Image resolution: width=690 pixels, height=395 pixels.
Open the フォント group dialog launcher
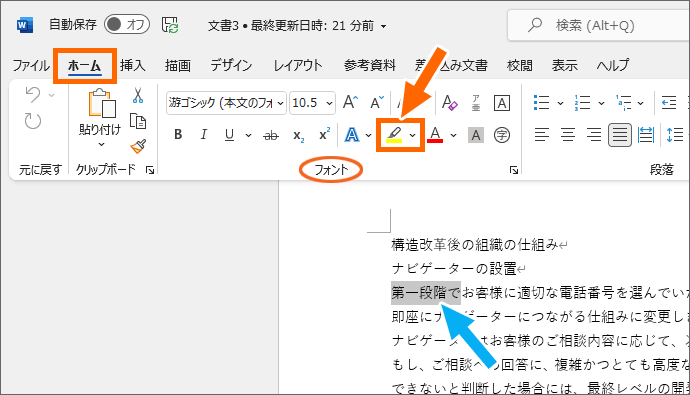tap(514, 170)
